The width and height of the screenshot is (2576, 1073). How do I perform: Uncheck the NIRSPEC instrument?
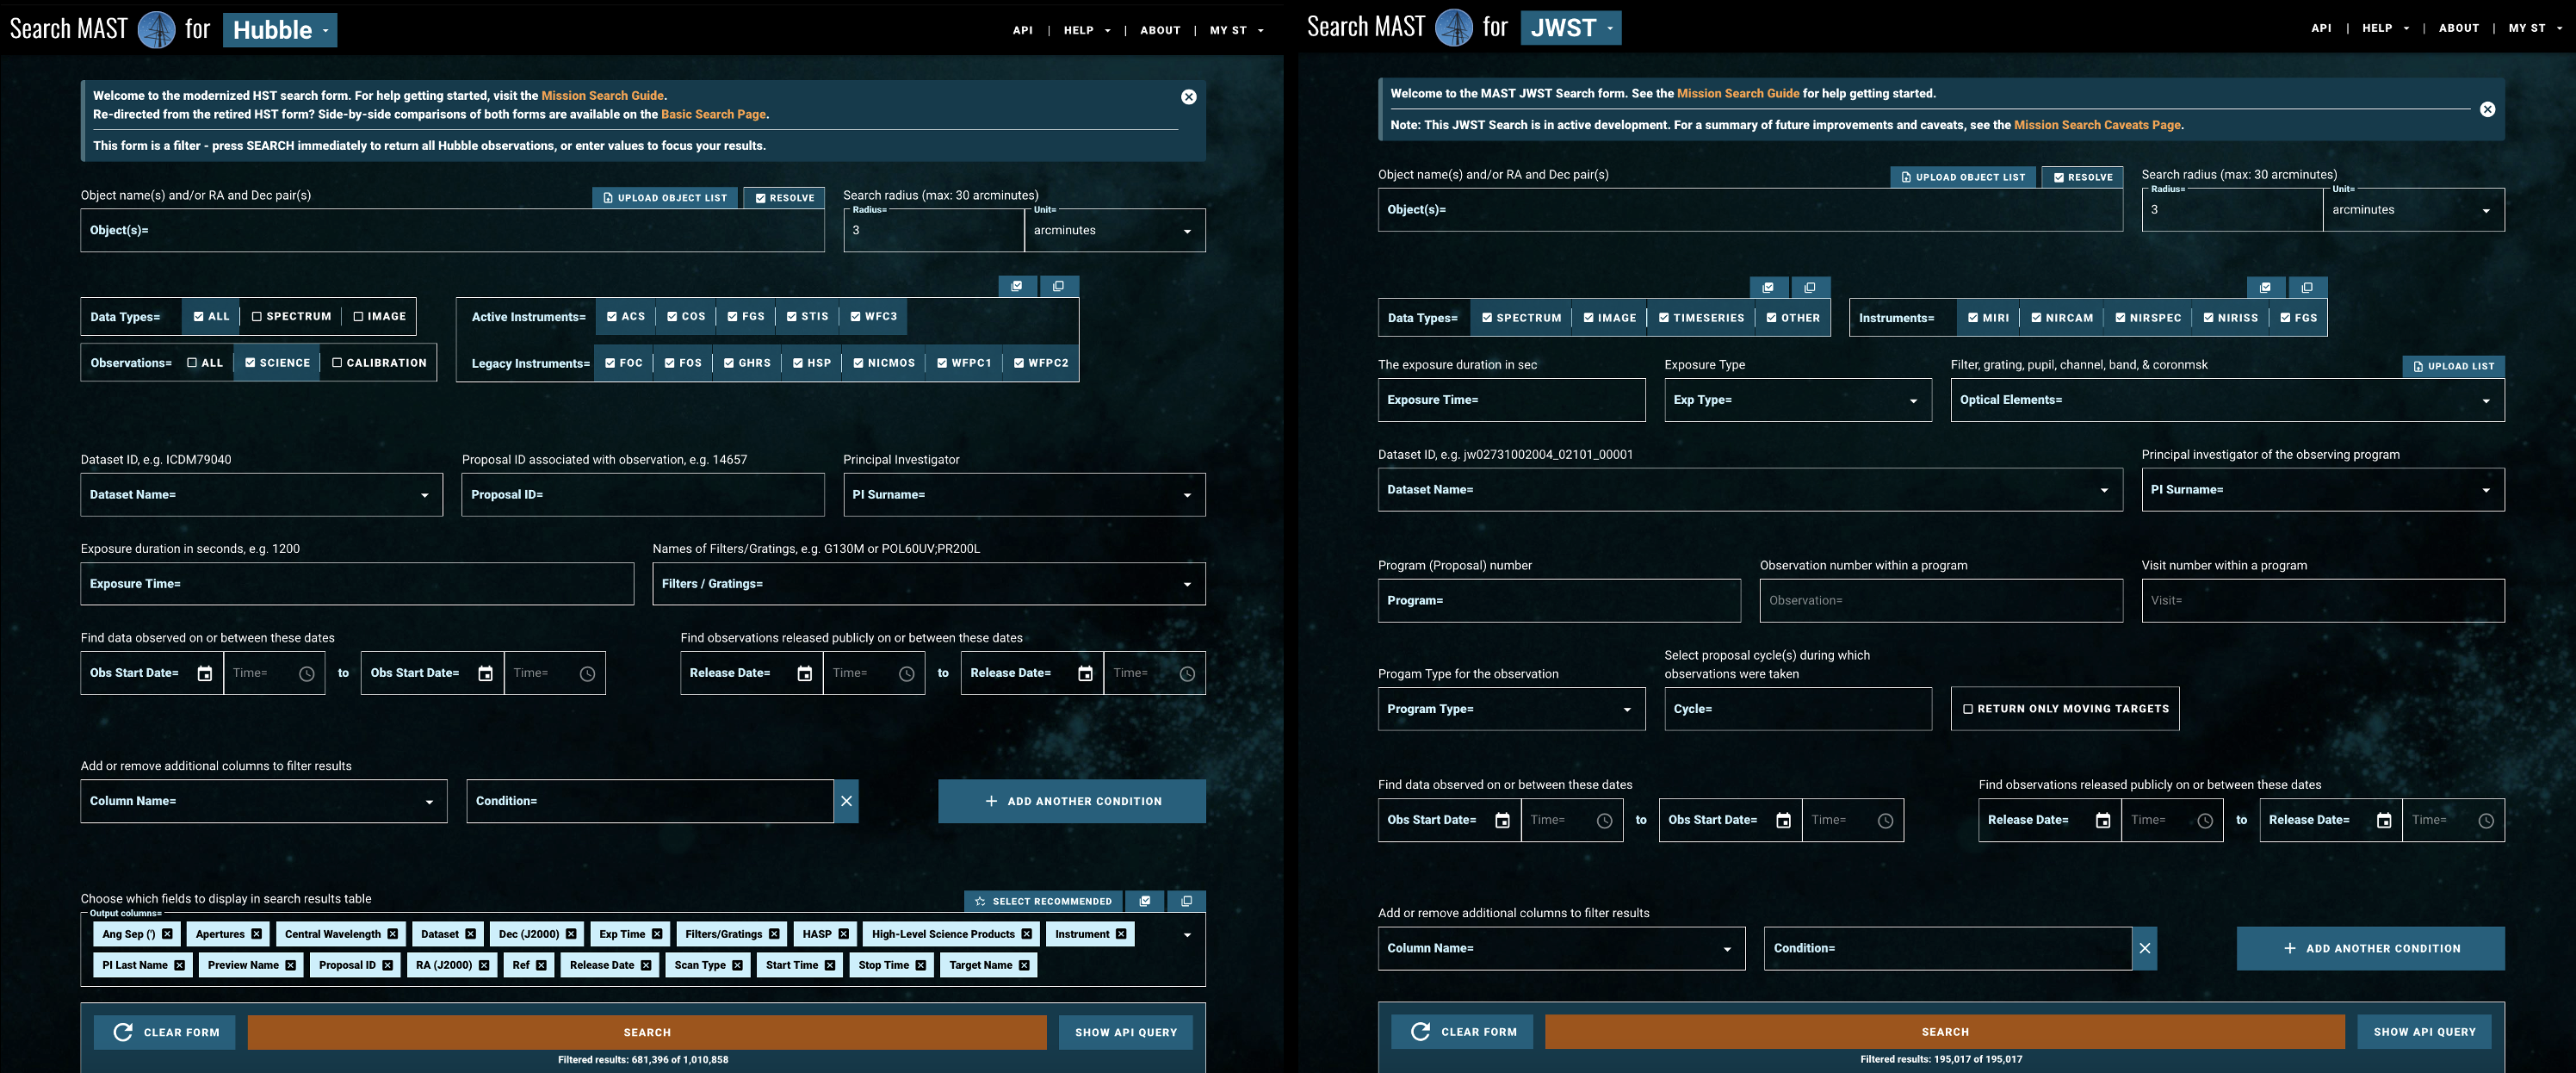click(2148, 318)
